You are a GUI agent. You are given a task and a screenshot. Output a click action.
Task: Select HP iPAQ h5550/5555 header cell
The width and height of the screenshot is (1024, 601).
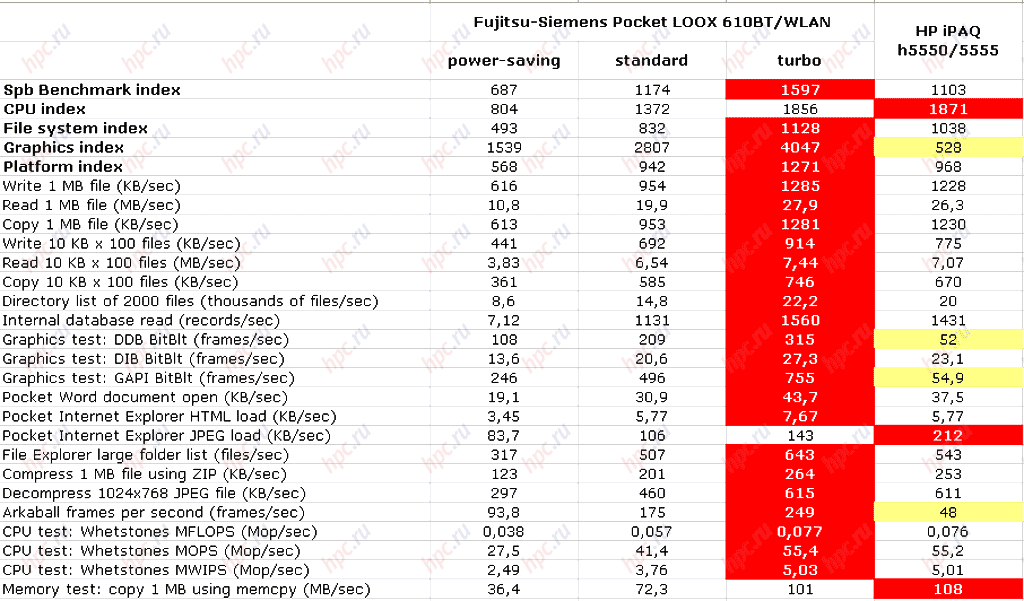tap(949, 41)
